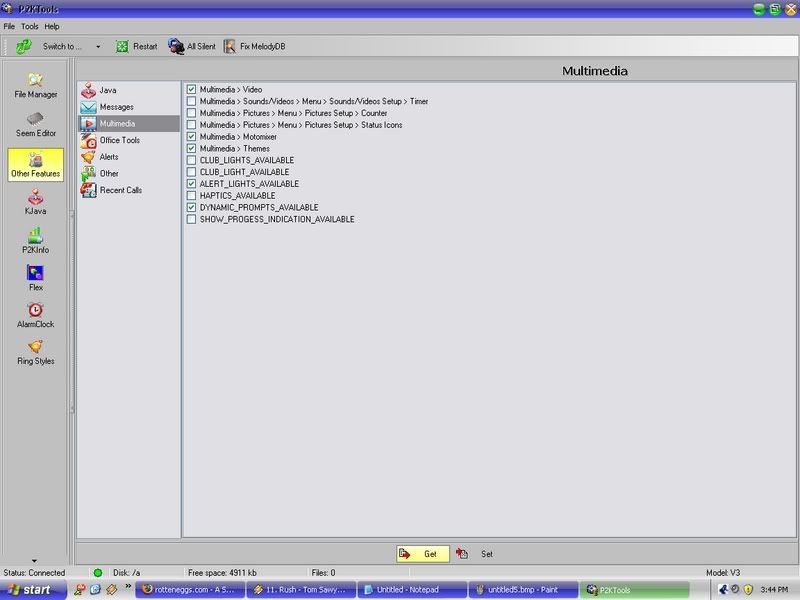Switch to rotteneggs.com browser taskbar window
The height and width of the screenshot is (600, 800).
pyautogui.click(x=189, y=590)
